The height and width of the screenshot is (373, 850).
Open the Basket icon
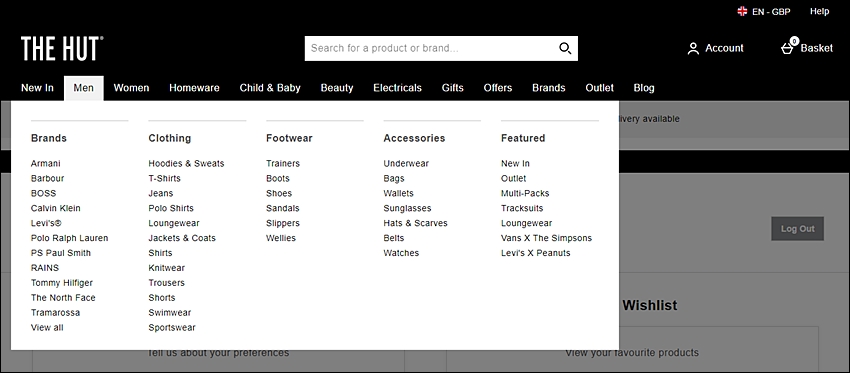click(788, 47)
